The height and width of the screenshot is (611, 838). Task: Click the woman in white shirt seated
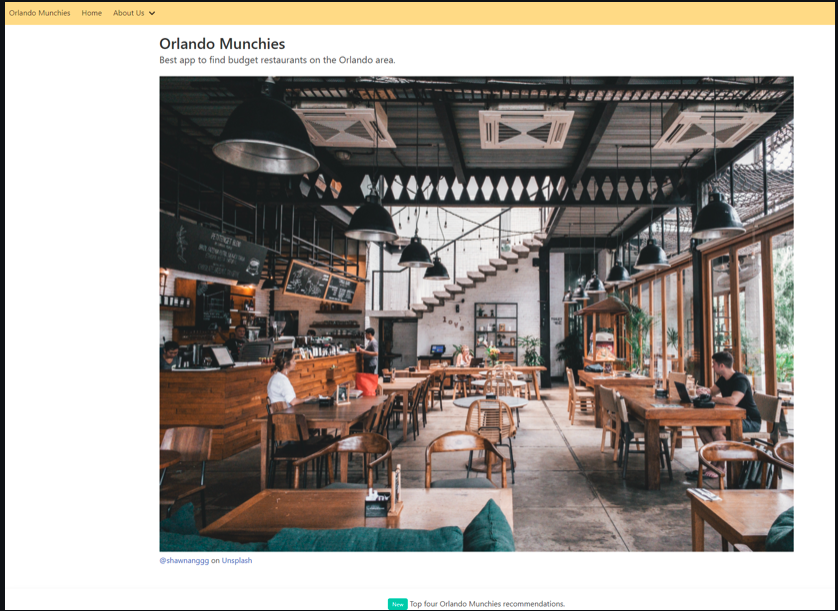tap(281, 383)
